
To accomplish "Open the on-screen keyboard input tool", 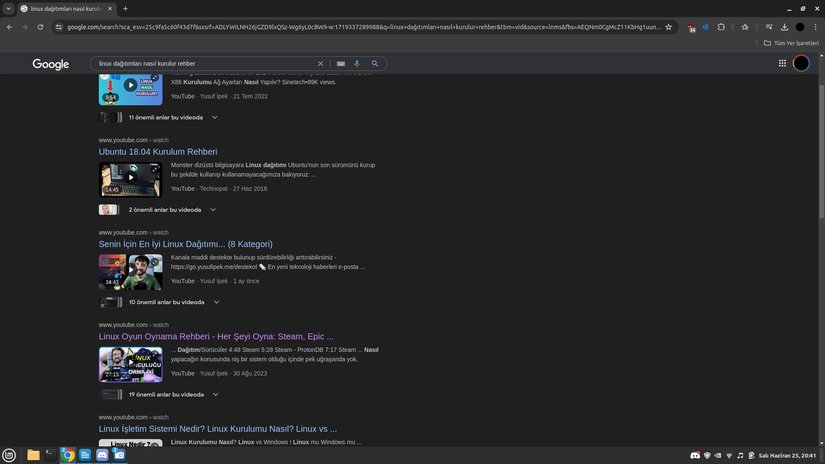I will [x=341, y=64].
